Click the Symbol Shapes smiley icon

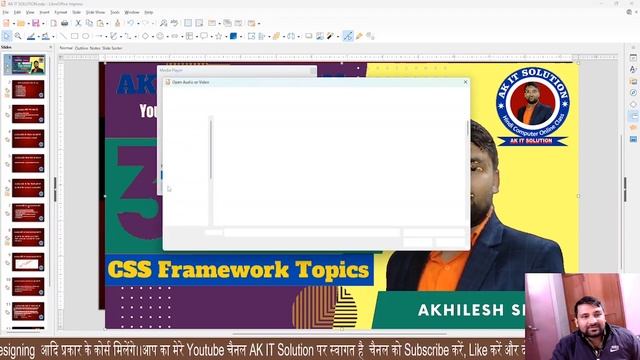(x=160, y=36)
